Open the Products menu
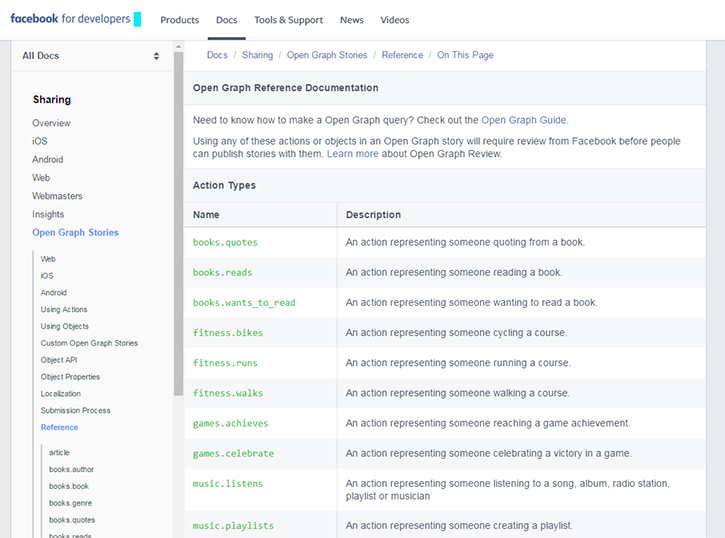The width and height of the screenshot is (725, 538). point(179,20)
